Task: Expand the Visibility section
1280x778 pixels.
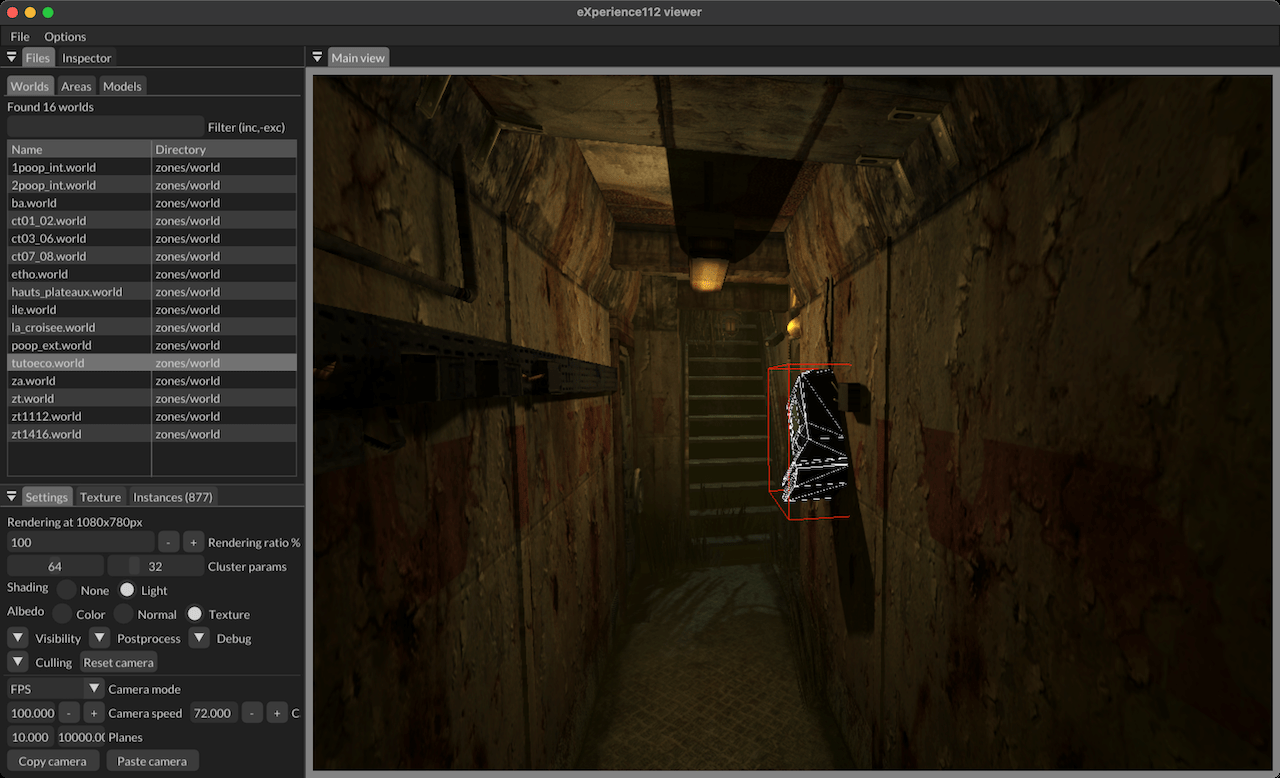Action: click(18, 638)
